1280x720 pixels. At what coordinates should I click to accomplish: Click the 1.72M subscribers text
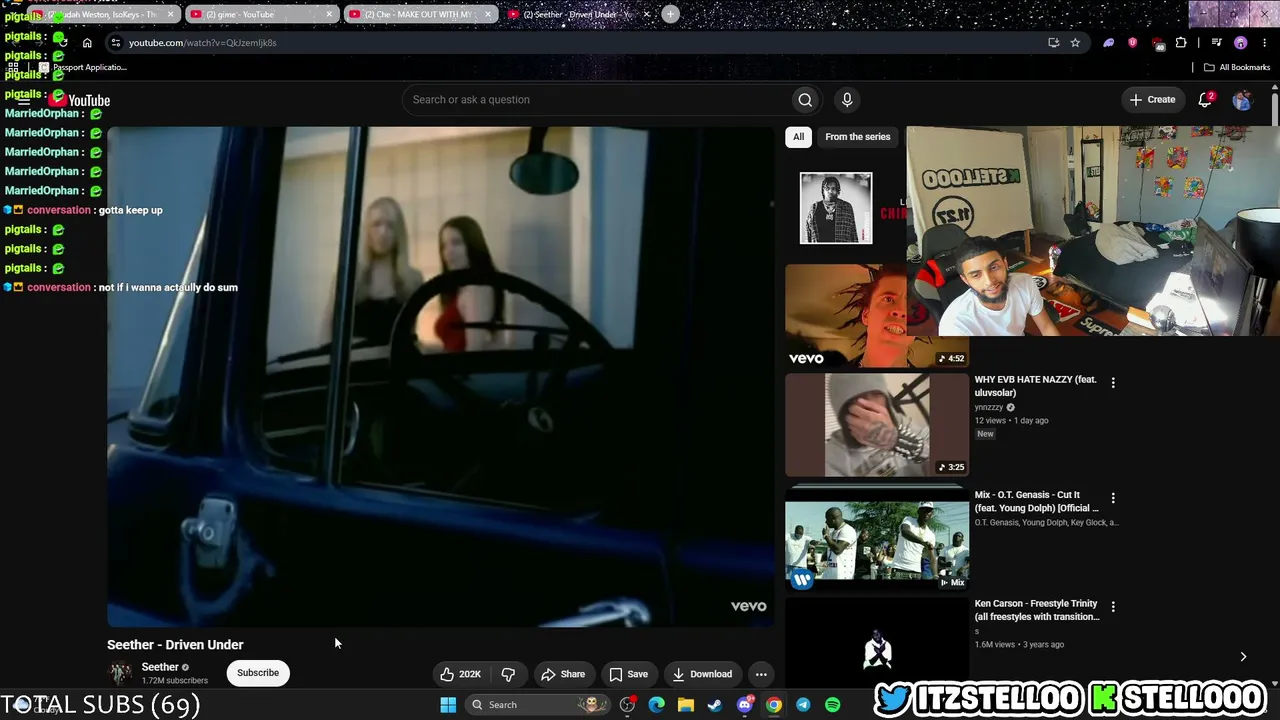pos(175,681)
